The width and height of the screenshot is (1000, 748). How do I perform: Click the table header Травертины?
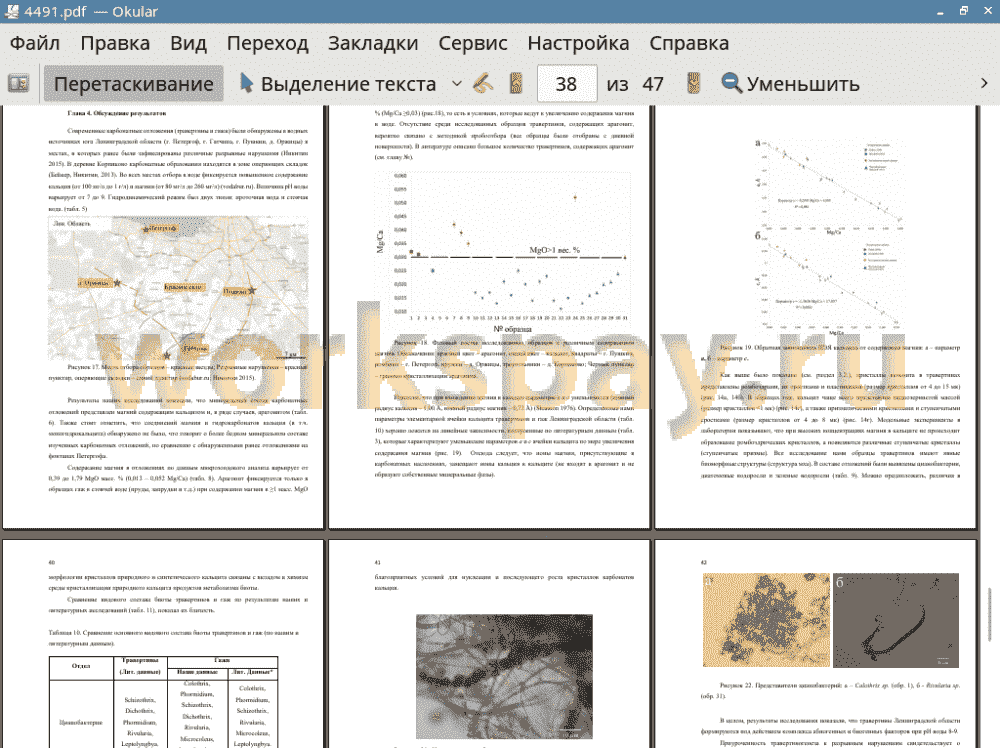pos(140,661)
